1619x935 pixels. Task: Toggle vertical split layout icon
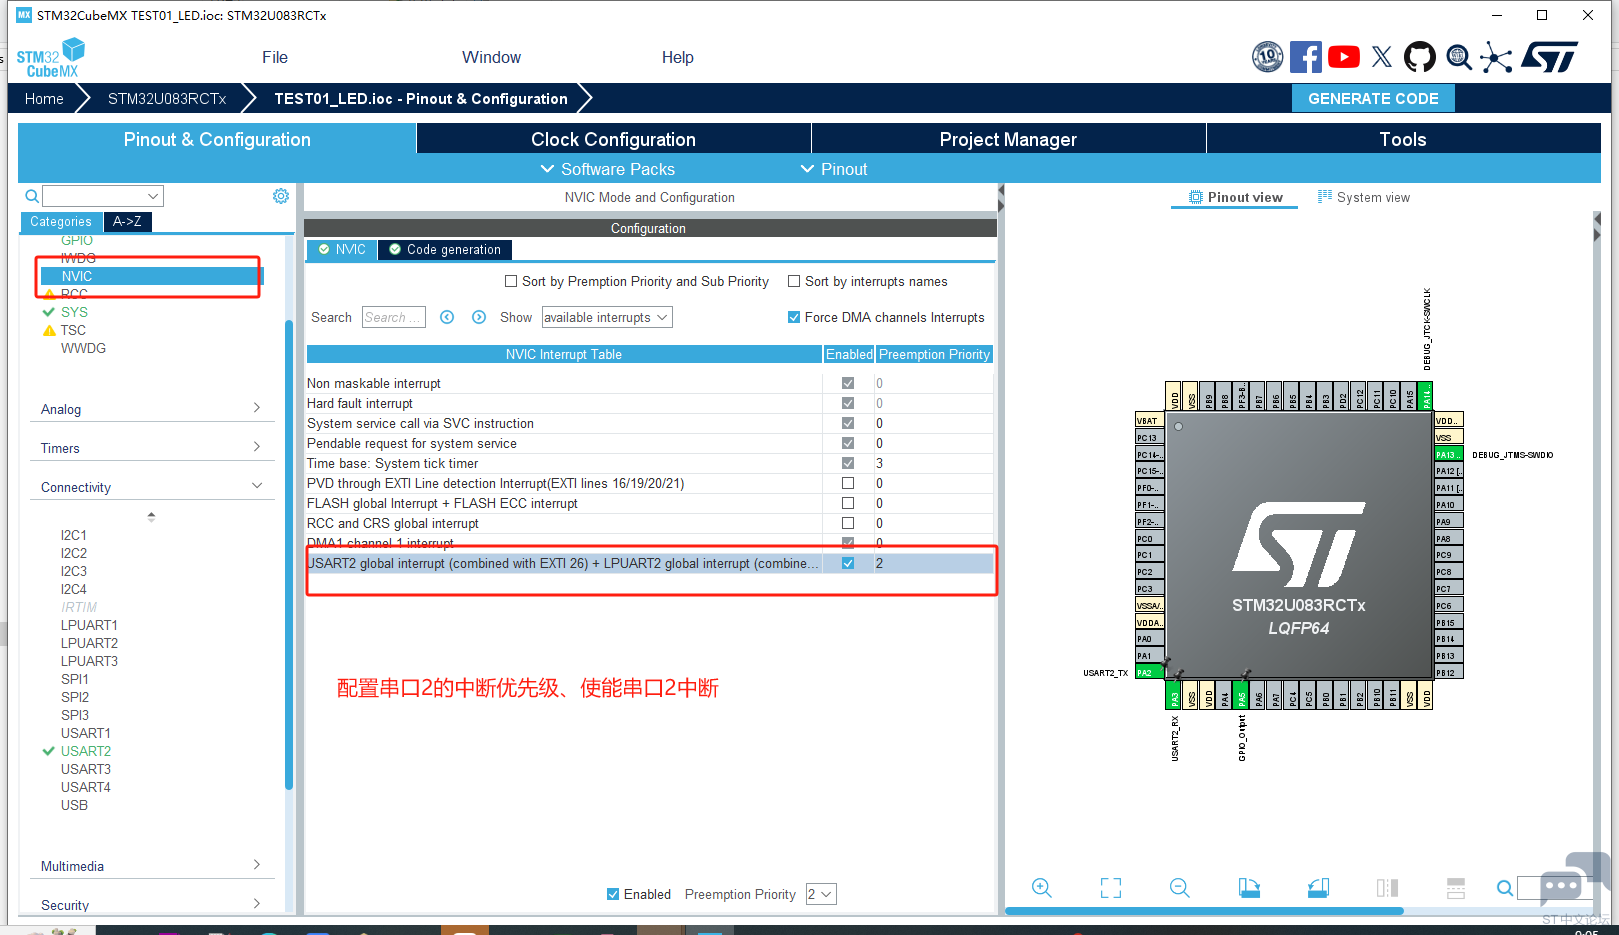[x=1387, y=888]
